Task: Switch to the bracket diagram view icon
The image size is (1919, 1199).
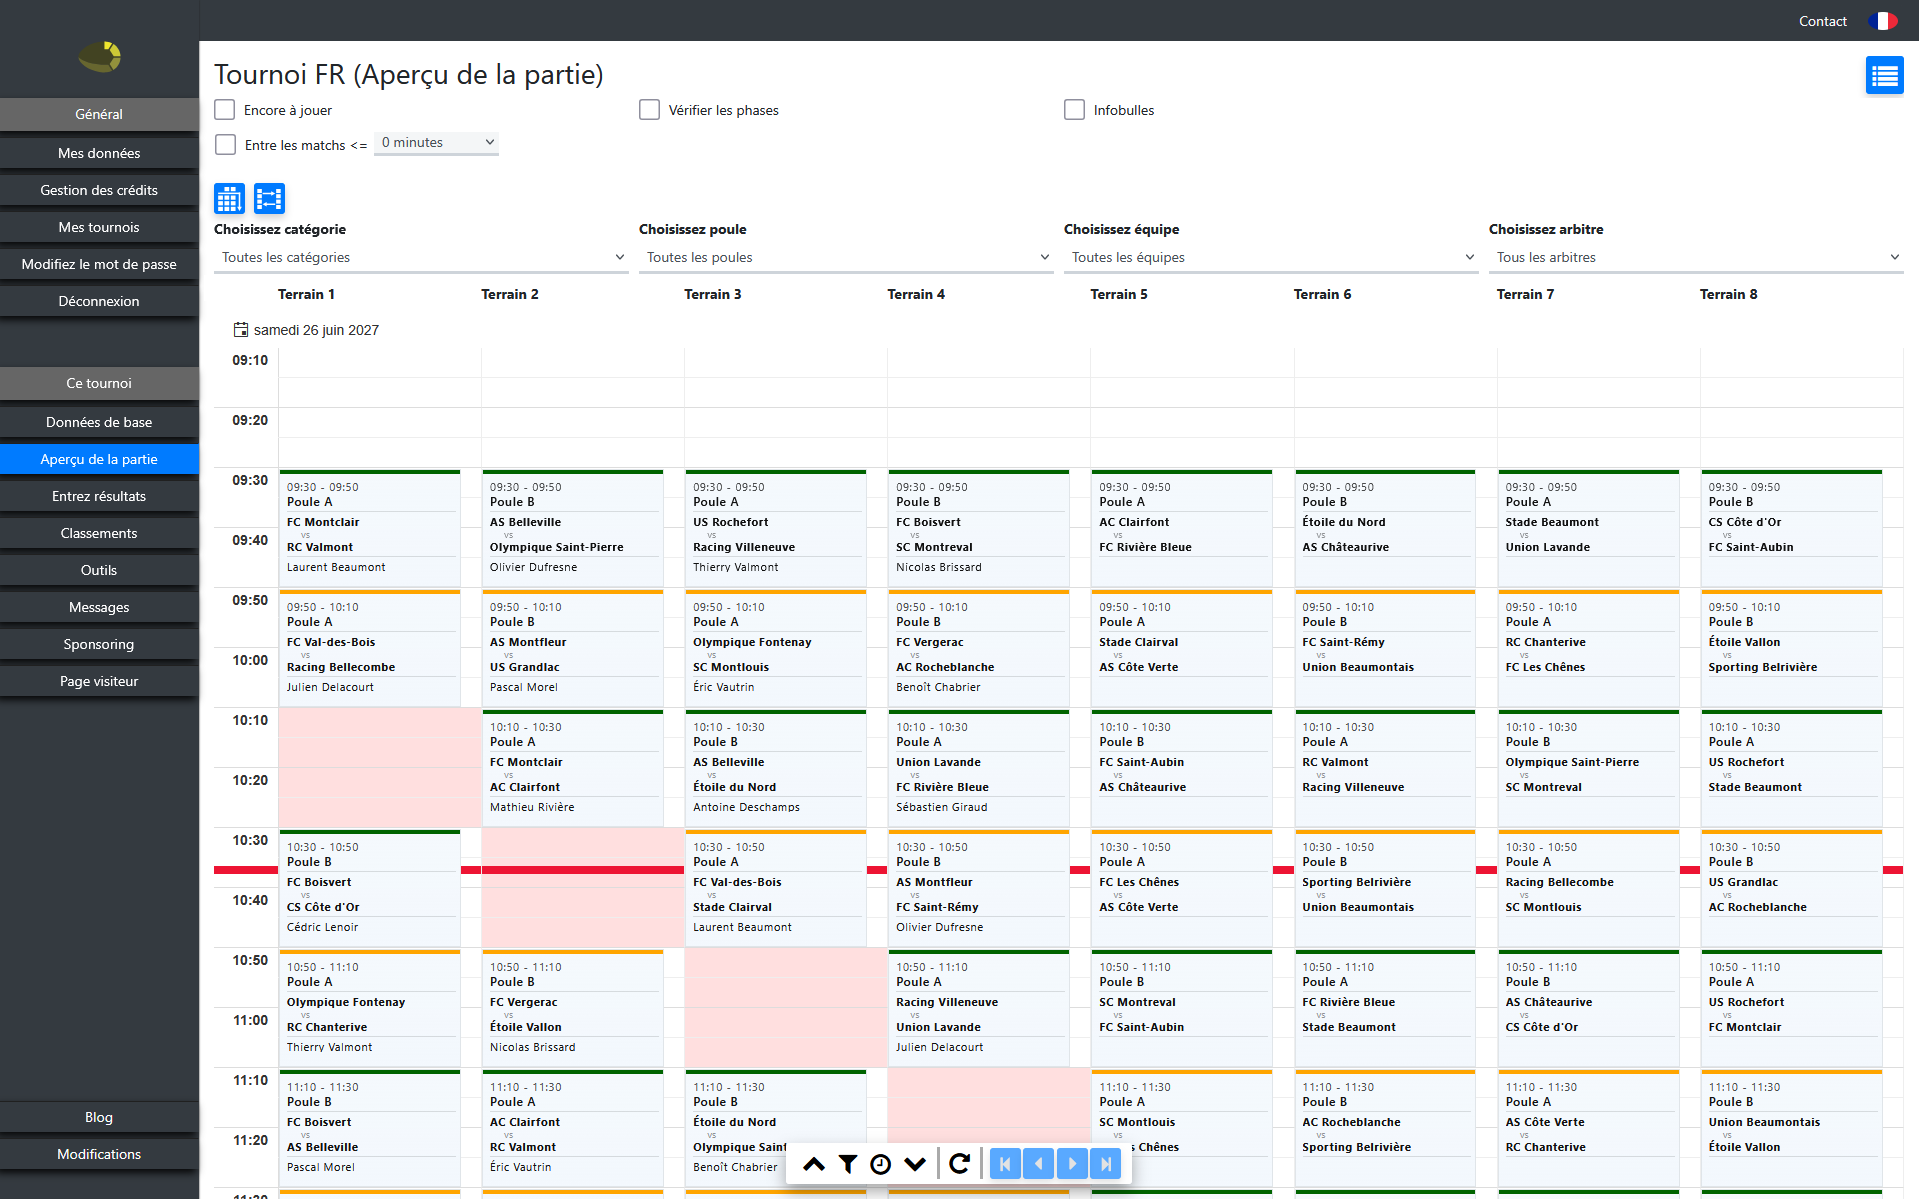Action: pyautogui.click(x=270, y=199)
